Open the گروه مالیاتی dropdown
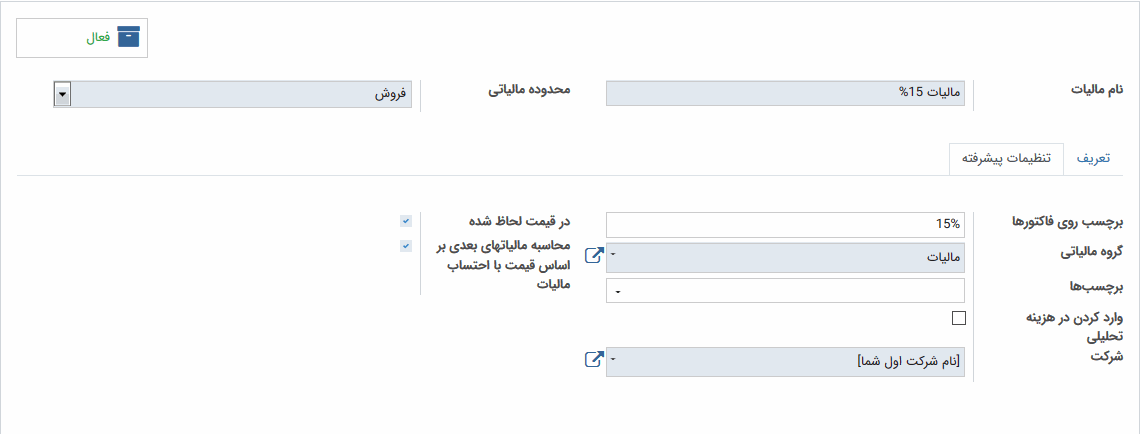The width and height of the screenshot is (1140, 434). point(785,257)
